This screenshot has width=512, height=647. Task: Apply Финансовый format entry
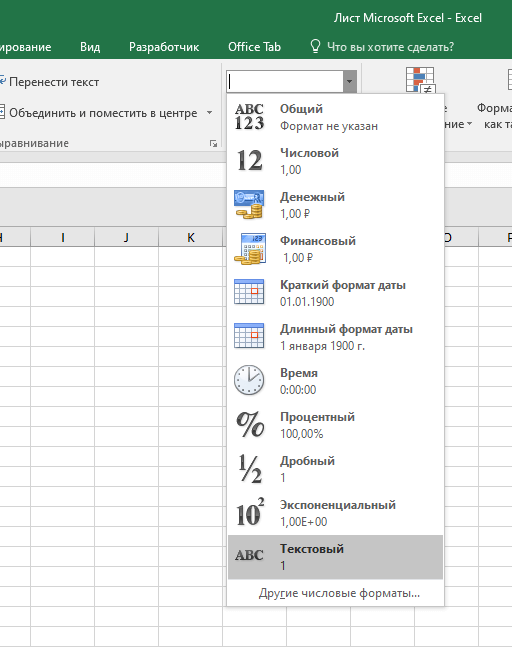335,248
